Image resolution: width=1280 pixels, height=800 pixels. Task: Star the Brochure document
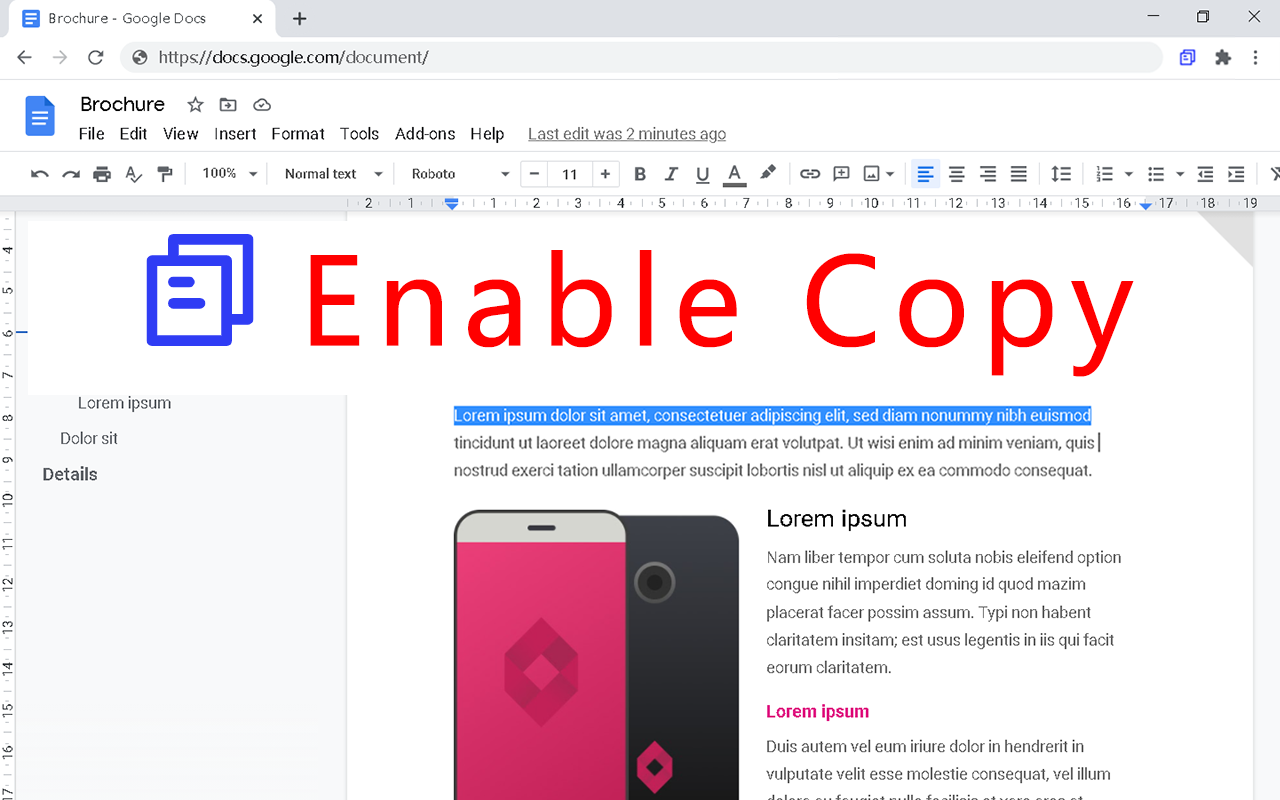(x=196, y=104)
